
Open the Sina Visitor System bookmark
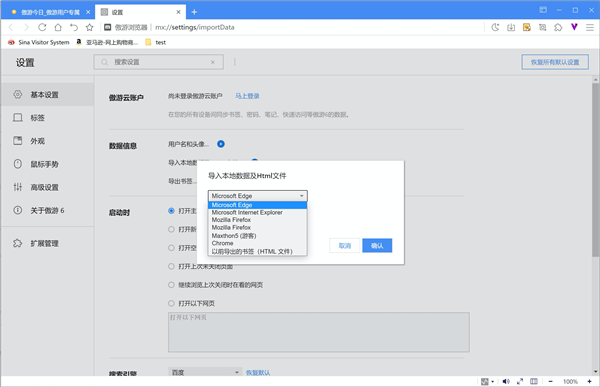point(39,42)
